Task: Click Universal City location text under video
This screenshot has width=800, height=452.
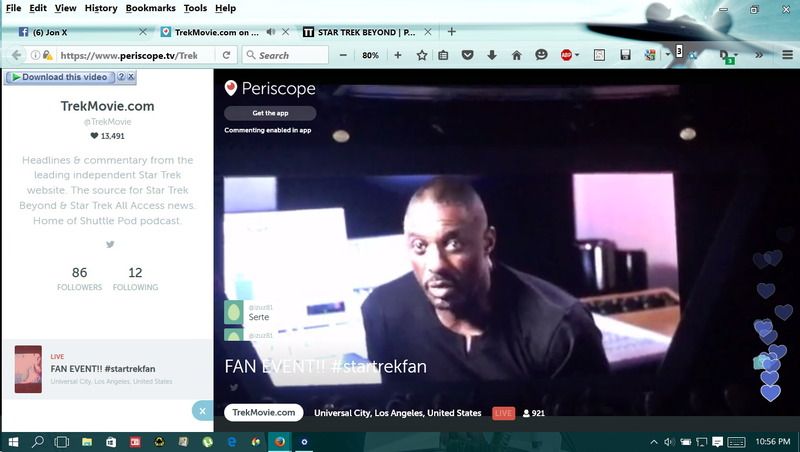Action: tap(397, 413)
